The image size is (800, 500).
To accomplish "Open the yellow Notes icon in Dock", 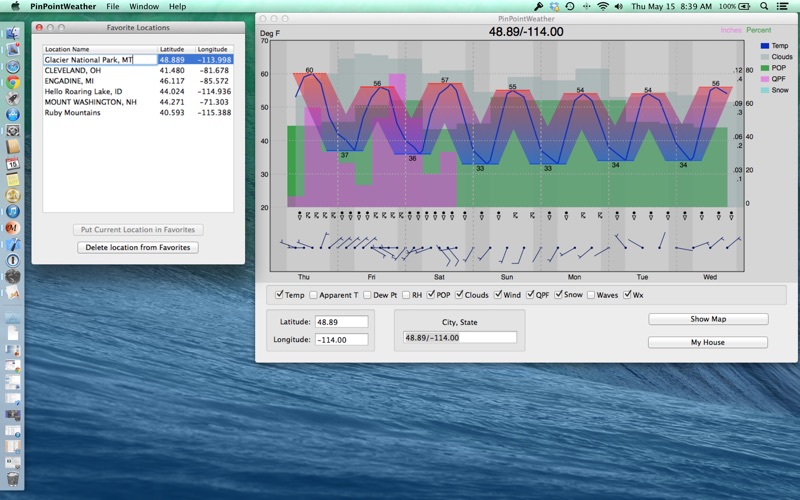I will (13, 179).
